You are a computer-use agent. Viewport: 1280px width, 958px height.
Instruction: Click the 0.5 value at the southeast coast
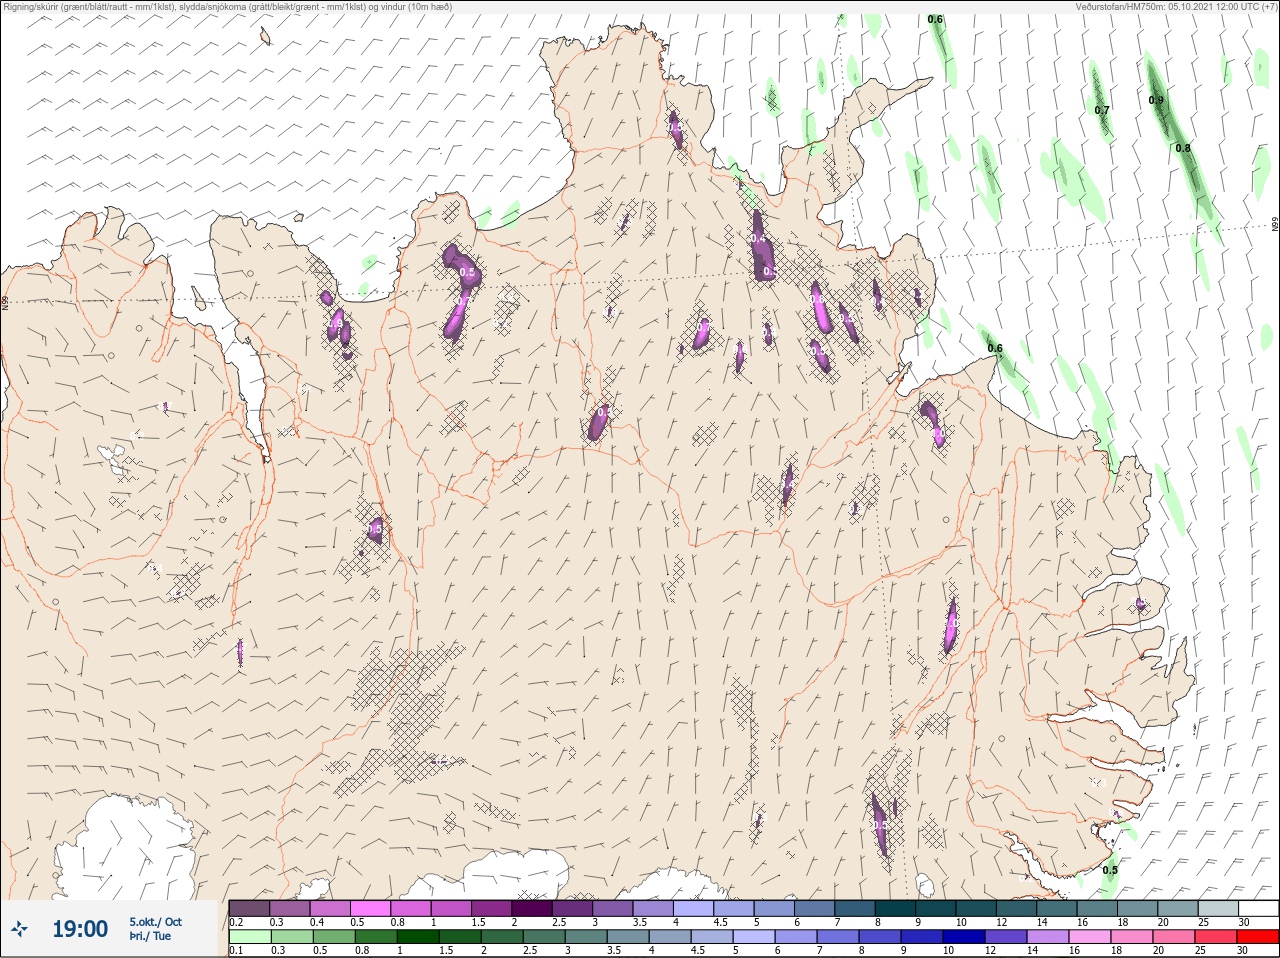1110,870
